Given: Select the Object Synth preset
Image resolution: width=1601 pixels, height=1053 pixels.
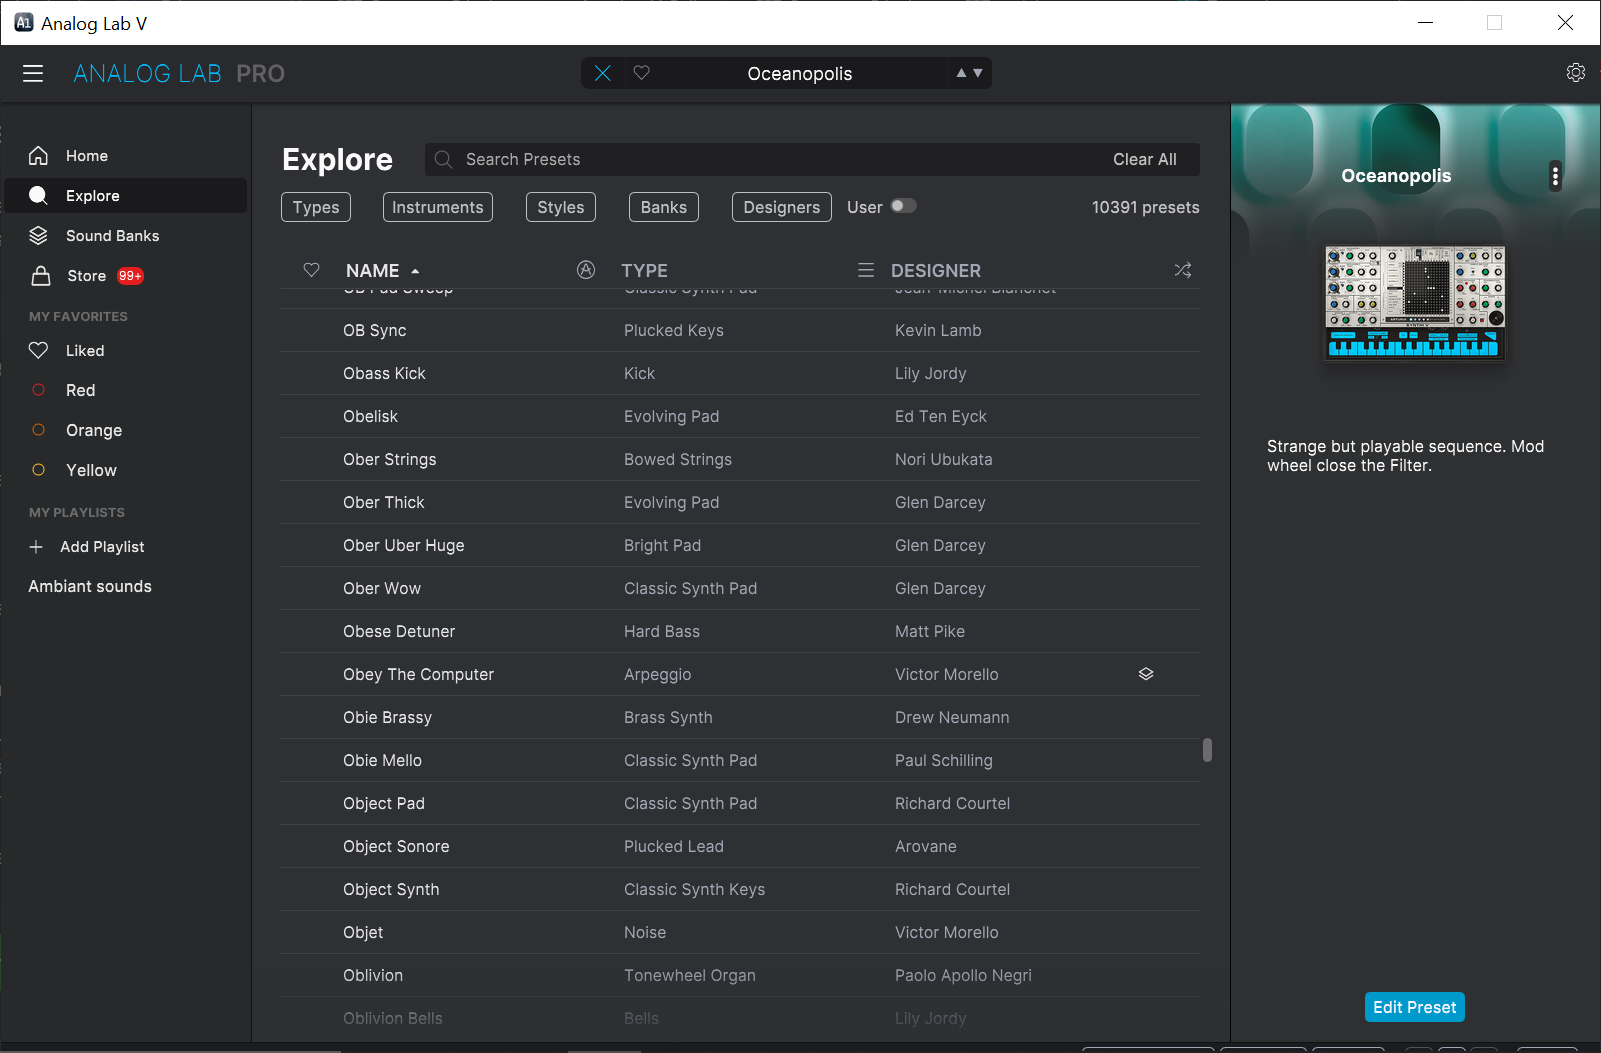Looking at the screenshot, I should point(740,889).
